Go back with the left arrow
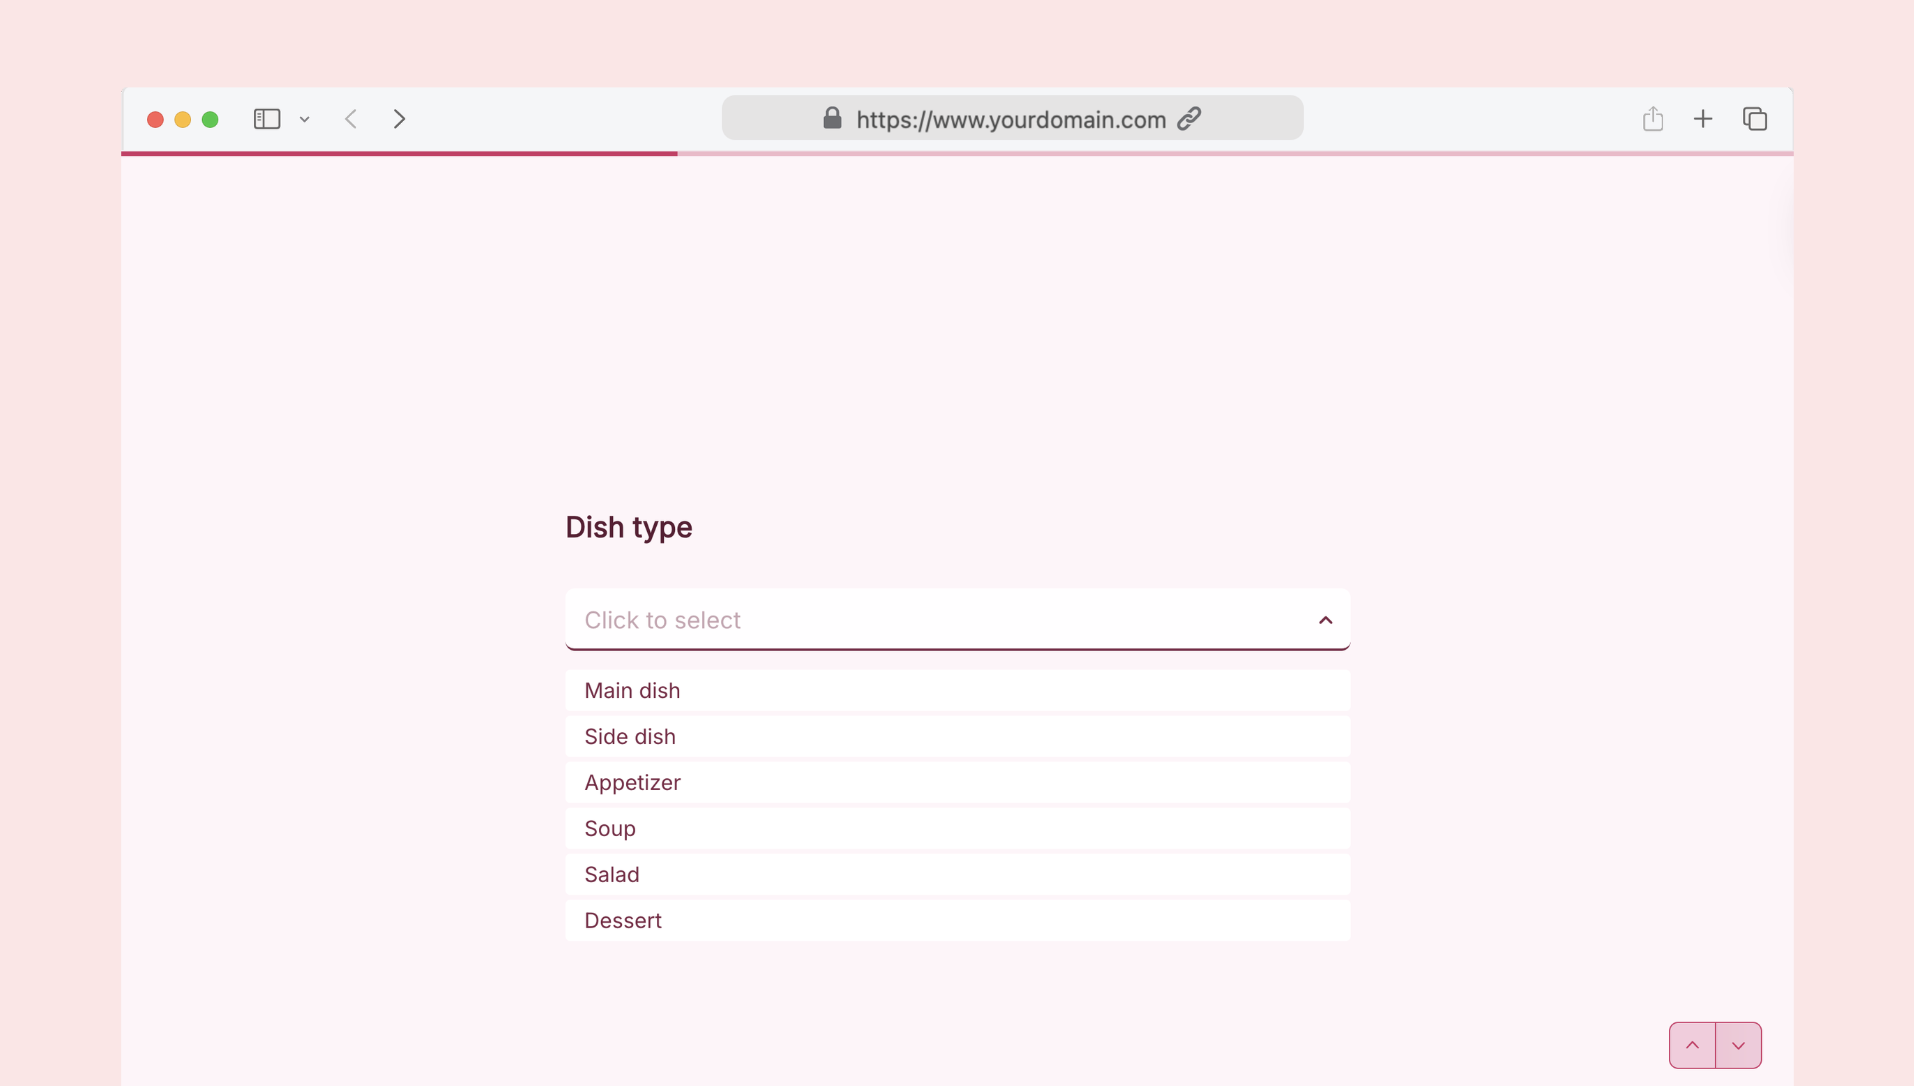The width and height of the screenshot is (1914, 1086). point(351,119)
